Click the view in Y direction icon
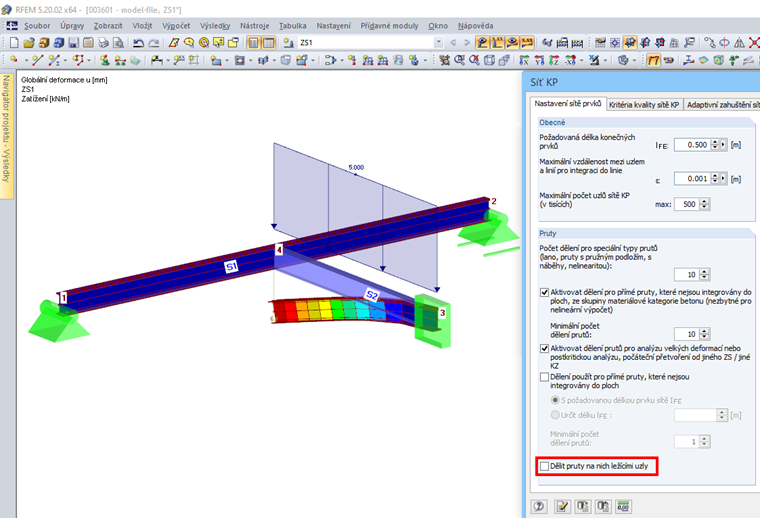The width and height of the screenshot is (760, 521). (x=539, y=60)
